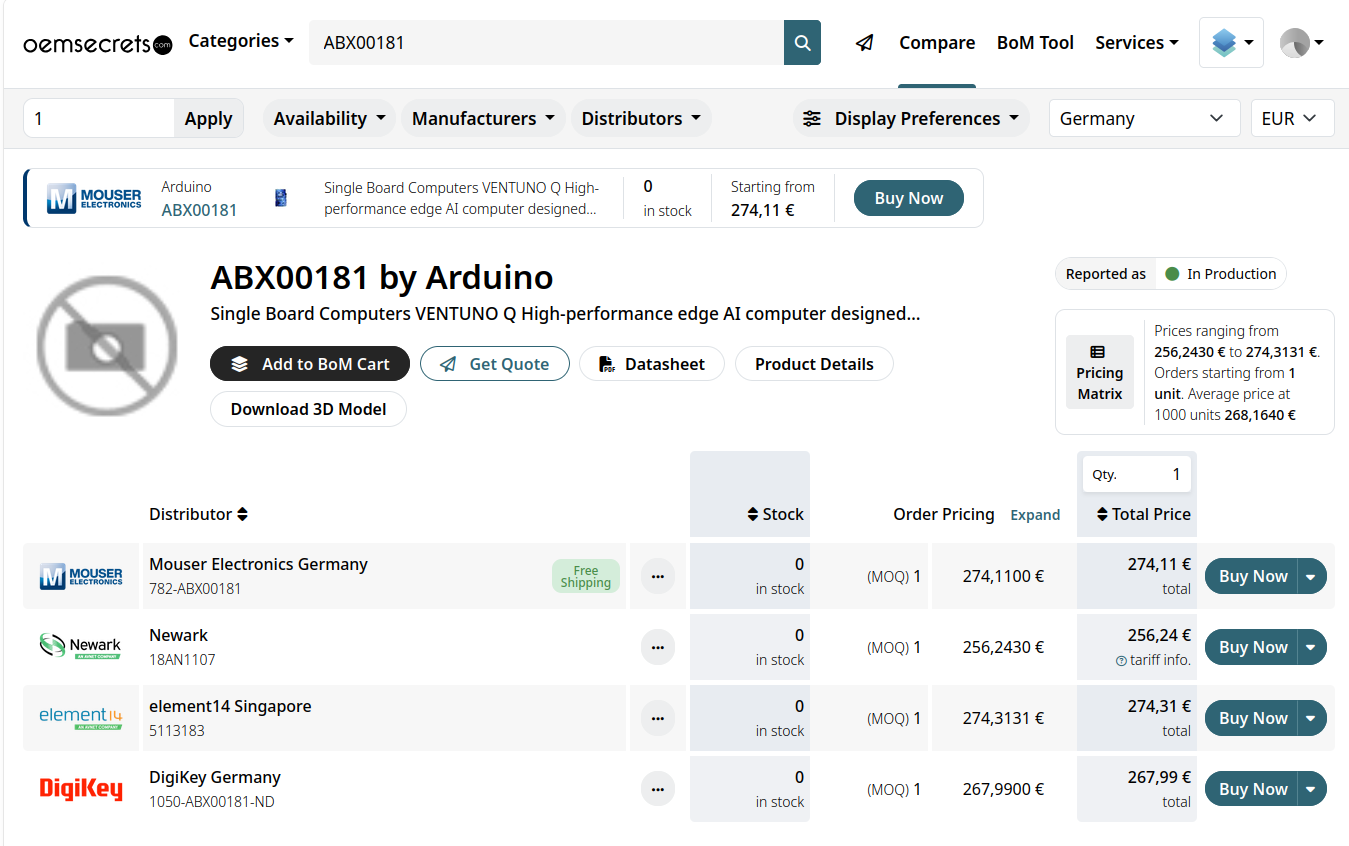Sort by Stock column

tap(775, 514)
